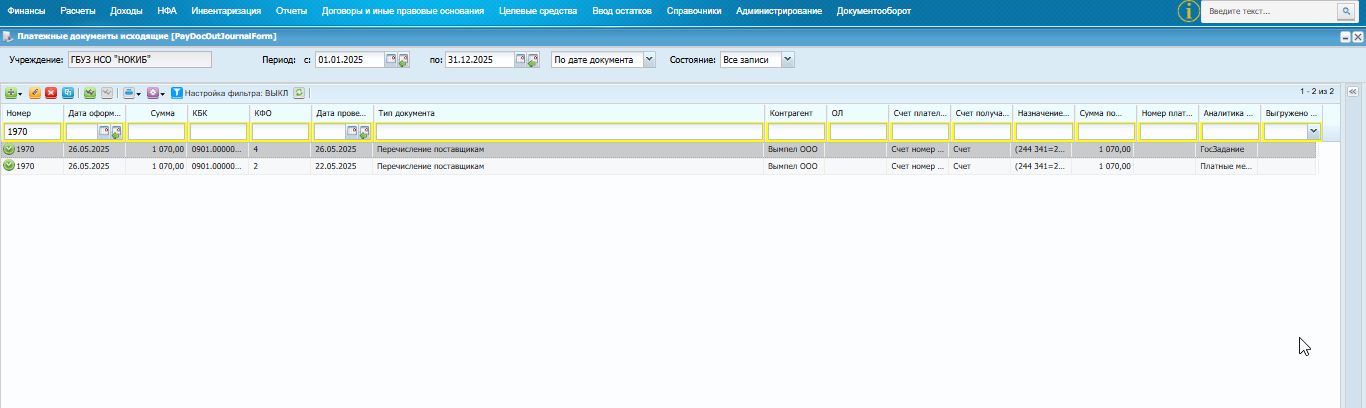Sort by the Тип документа column header
Viewport: 1366px width, 408px height.
[570, 113]
